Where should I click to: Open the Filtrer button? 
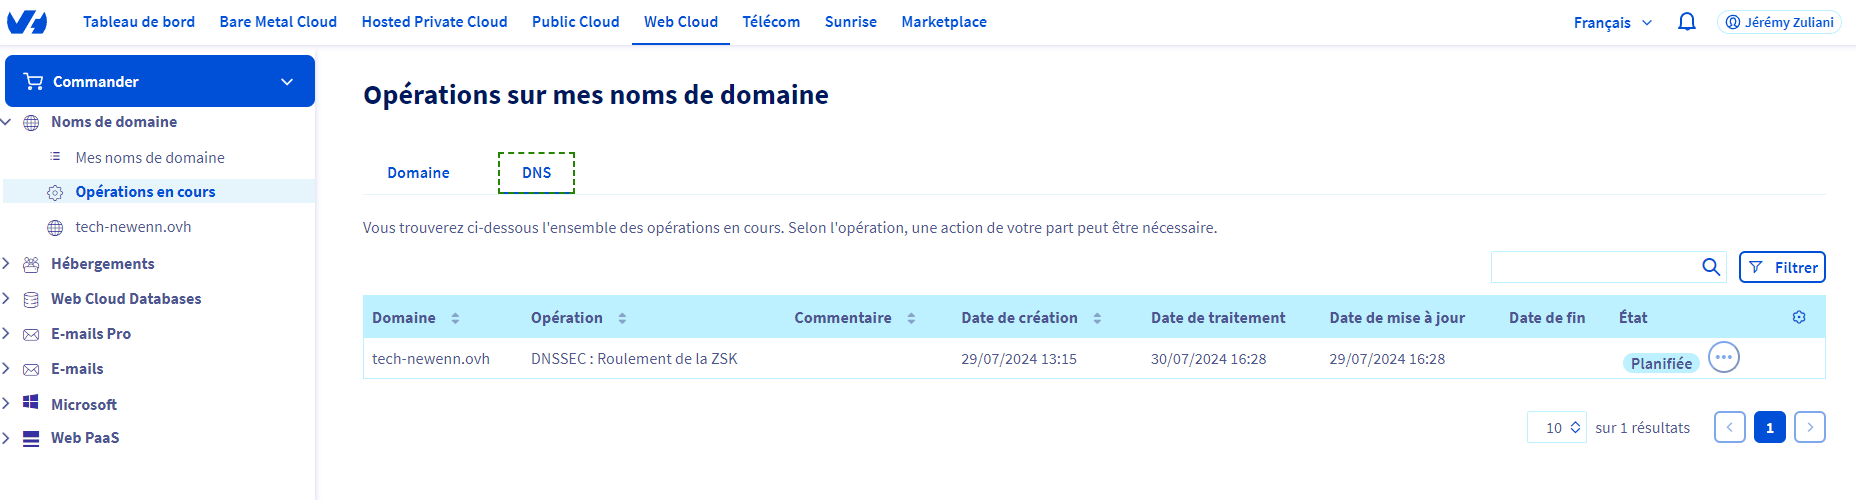click(1782, 267)
